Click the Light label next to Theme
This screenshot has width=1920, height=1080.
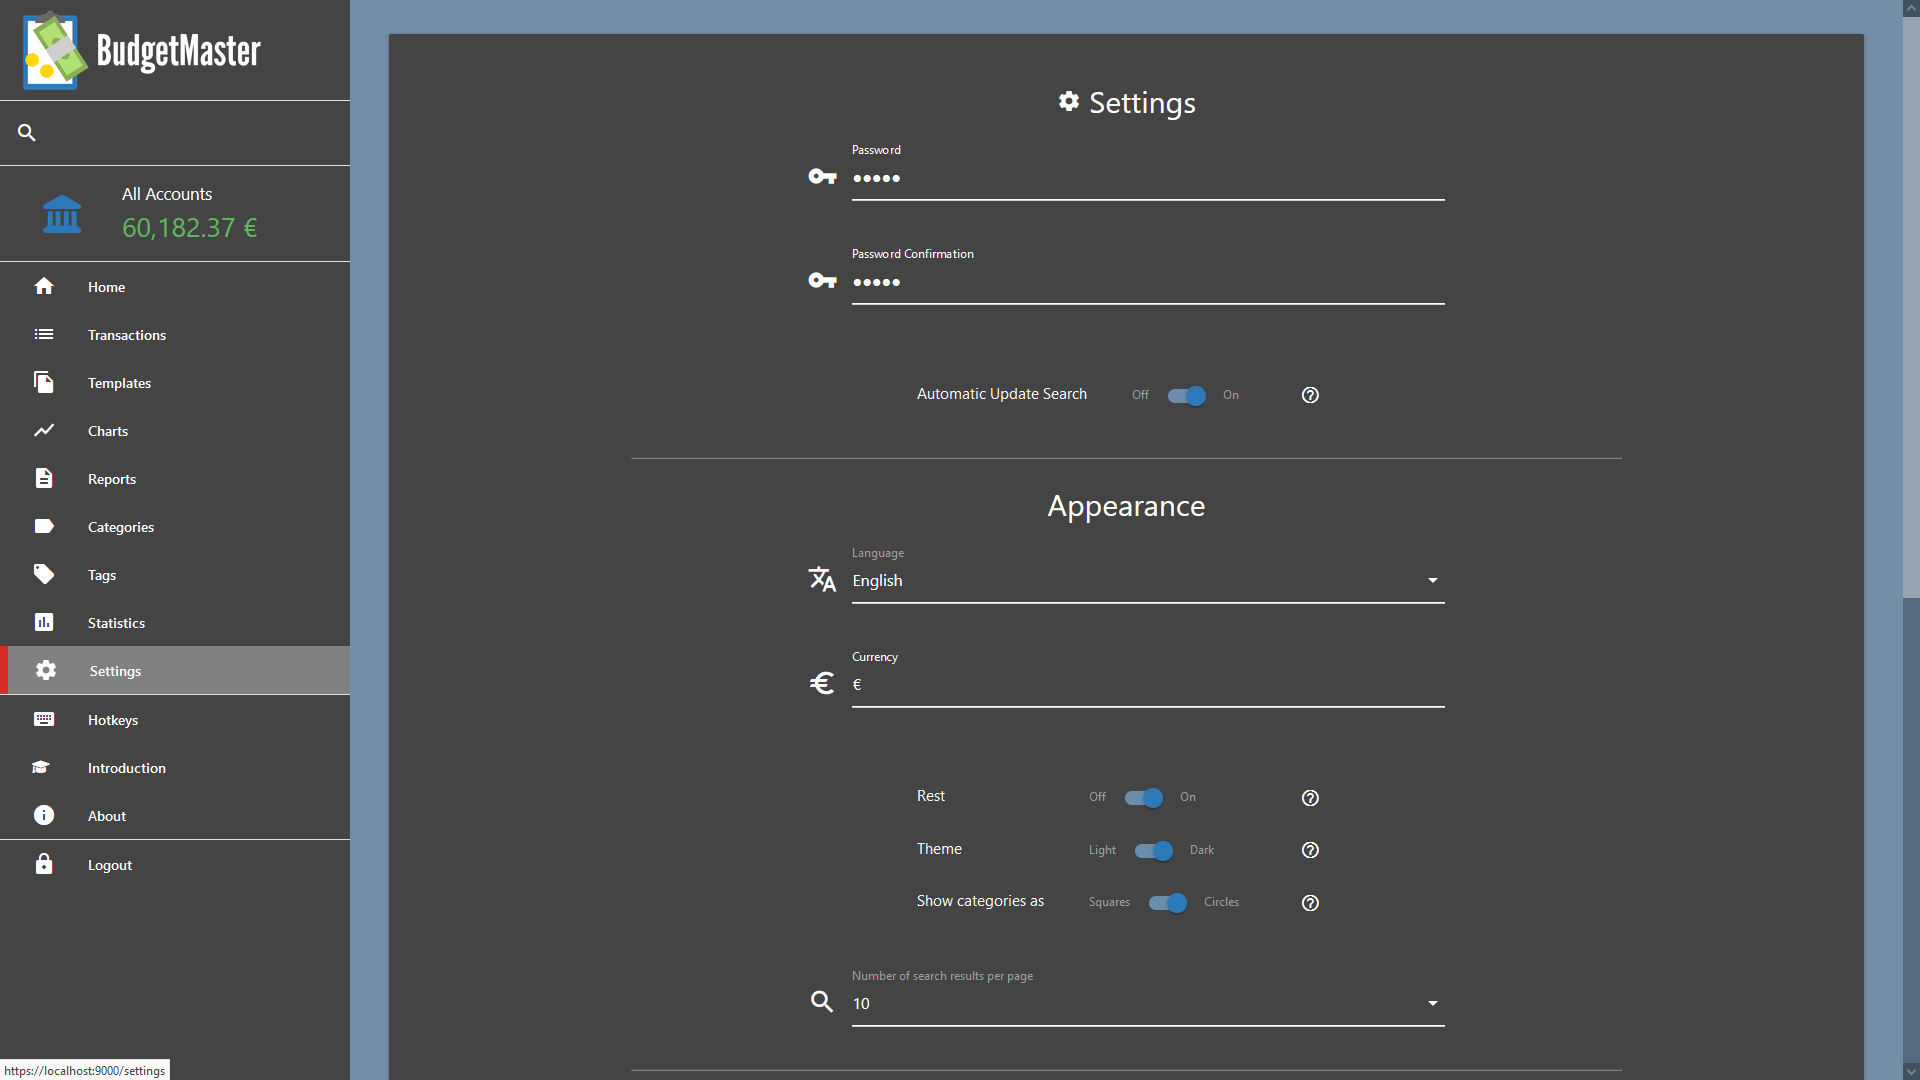tap(1102, 850)
